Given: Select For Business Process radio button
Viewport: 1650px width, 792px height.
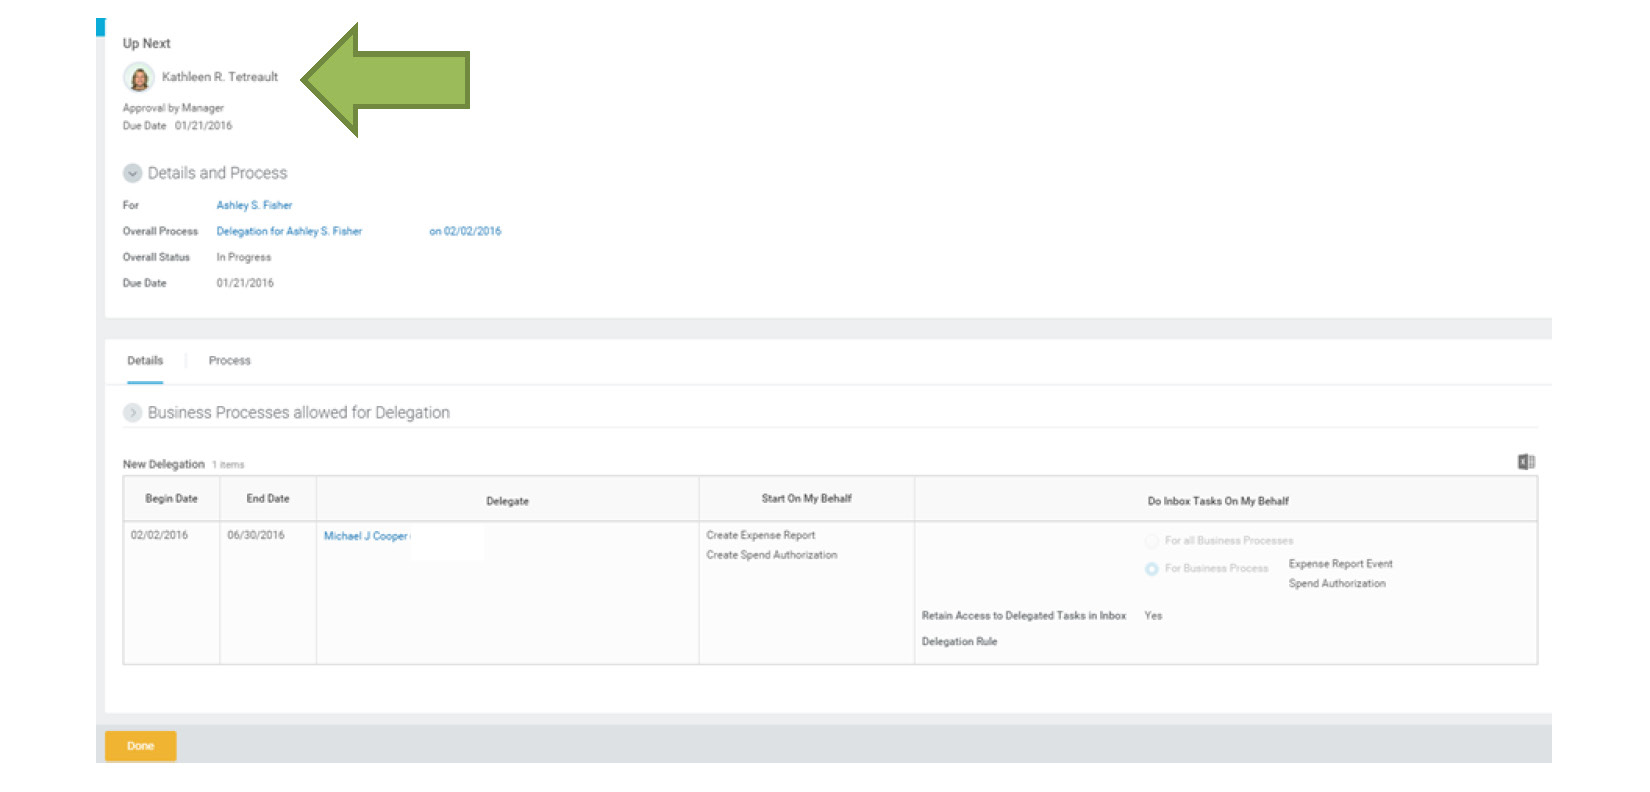Looking at the screenshot, I should [1152, 569].
